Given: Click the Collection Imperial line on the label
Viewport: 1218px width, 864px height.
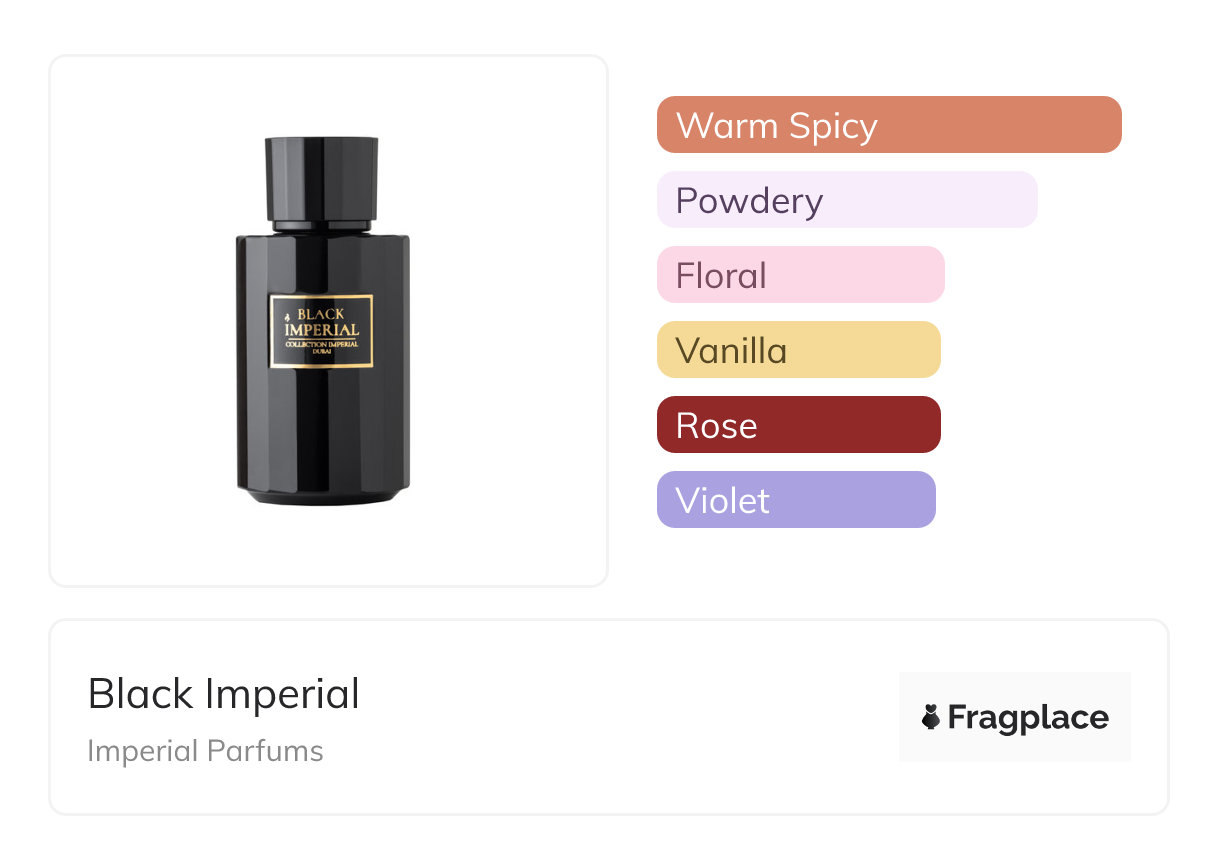Looking at the screenshot, I should [x=322, y=345].
